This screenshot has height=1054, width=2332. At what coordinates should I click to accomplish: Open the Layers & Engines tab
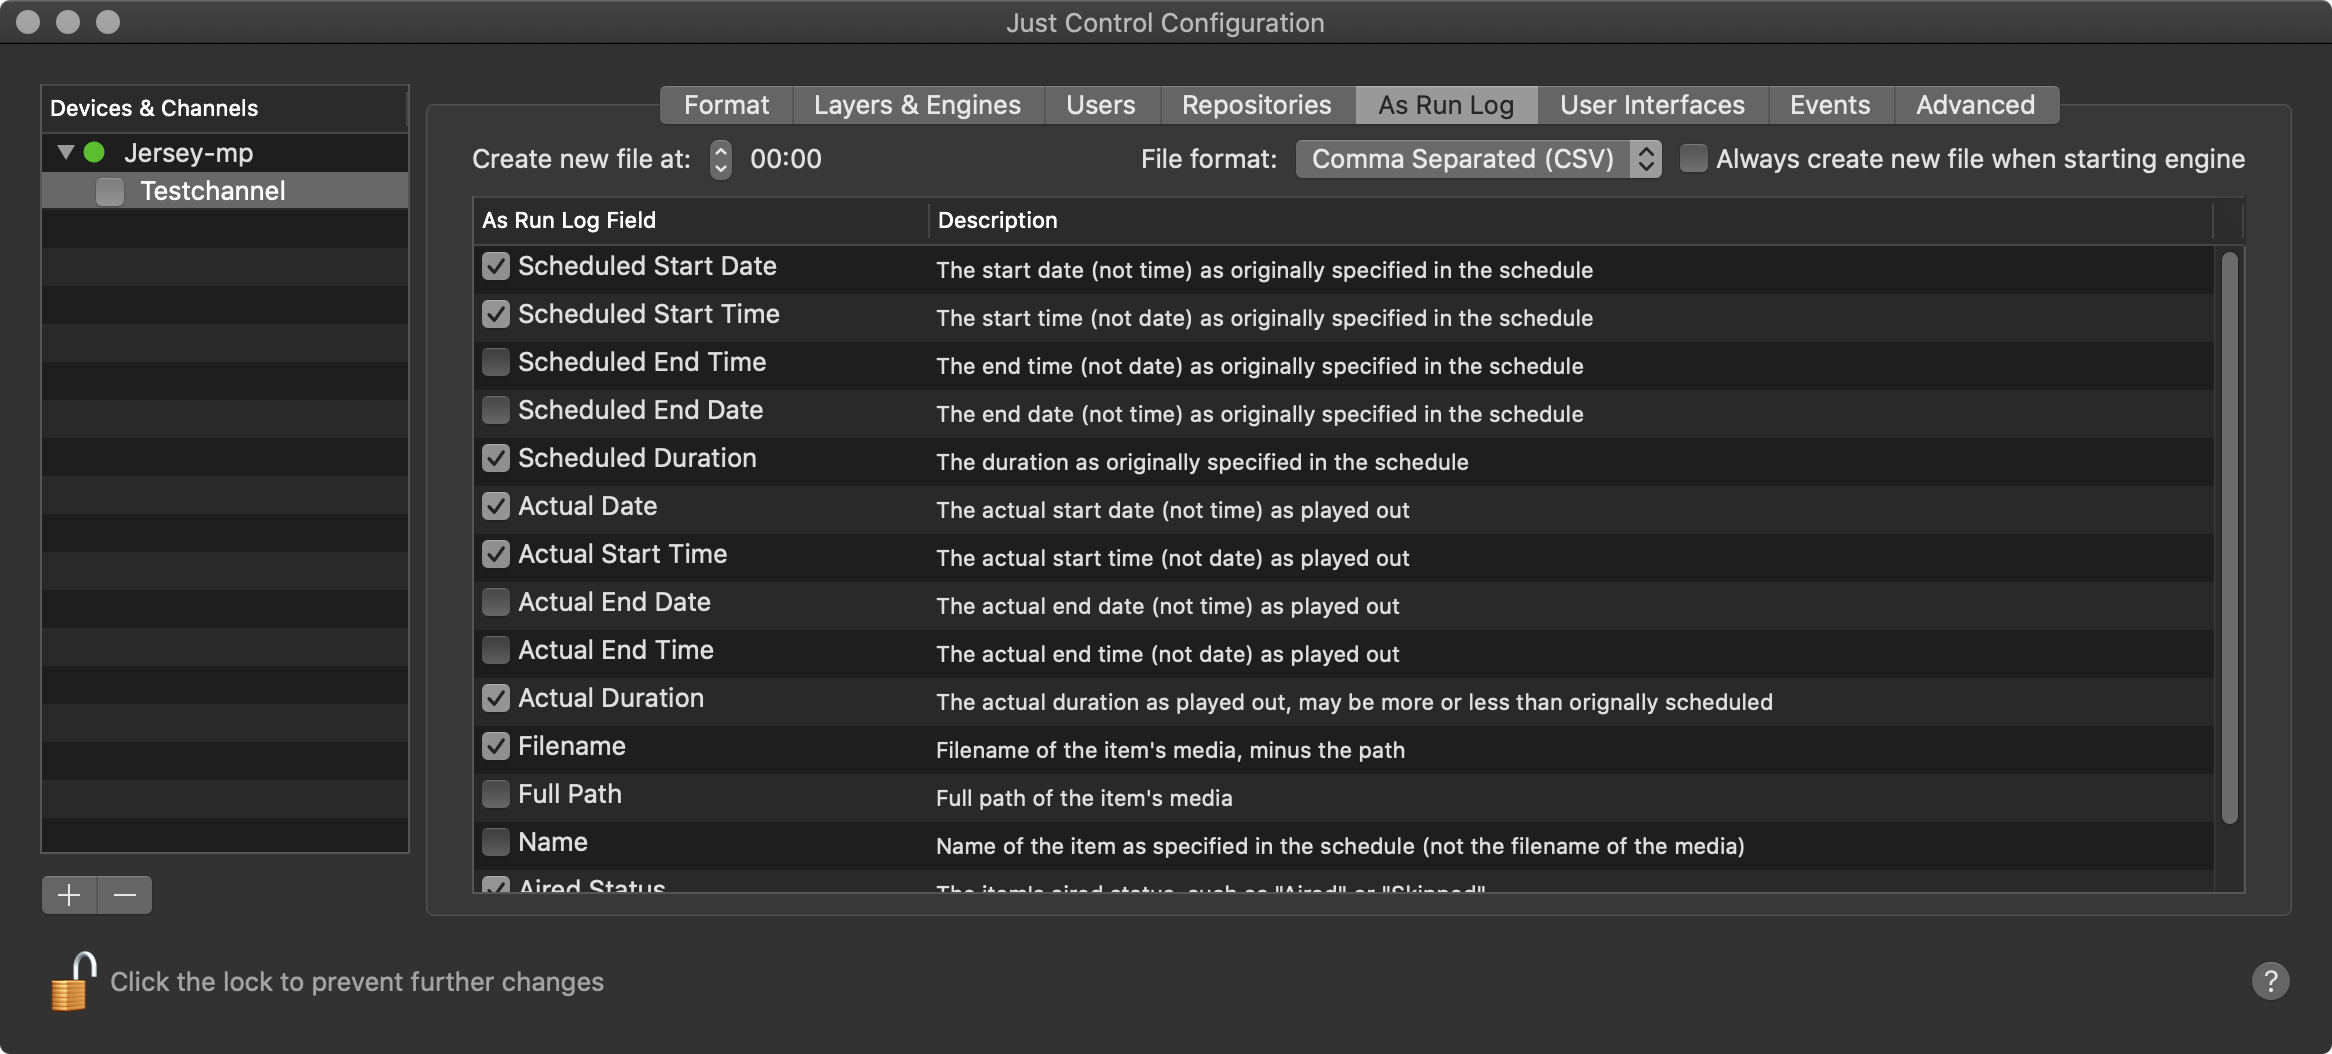[x=917, y=105]
